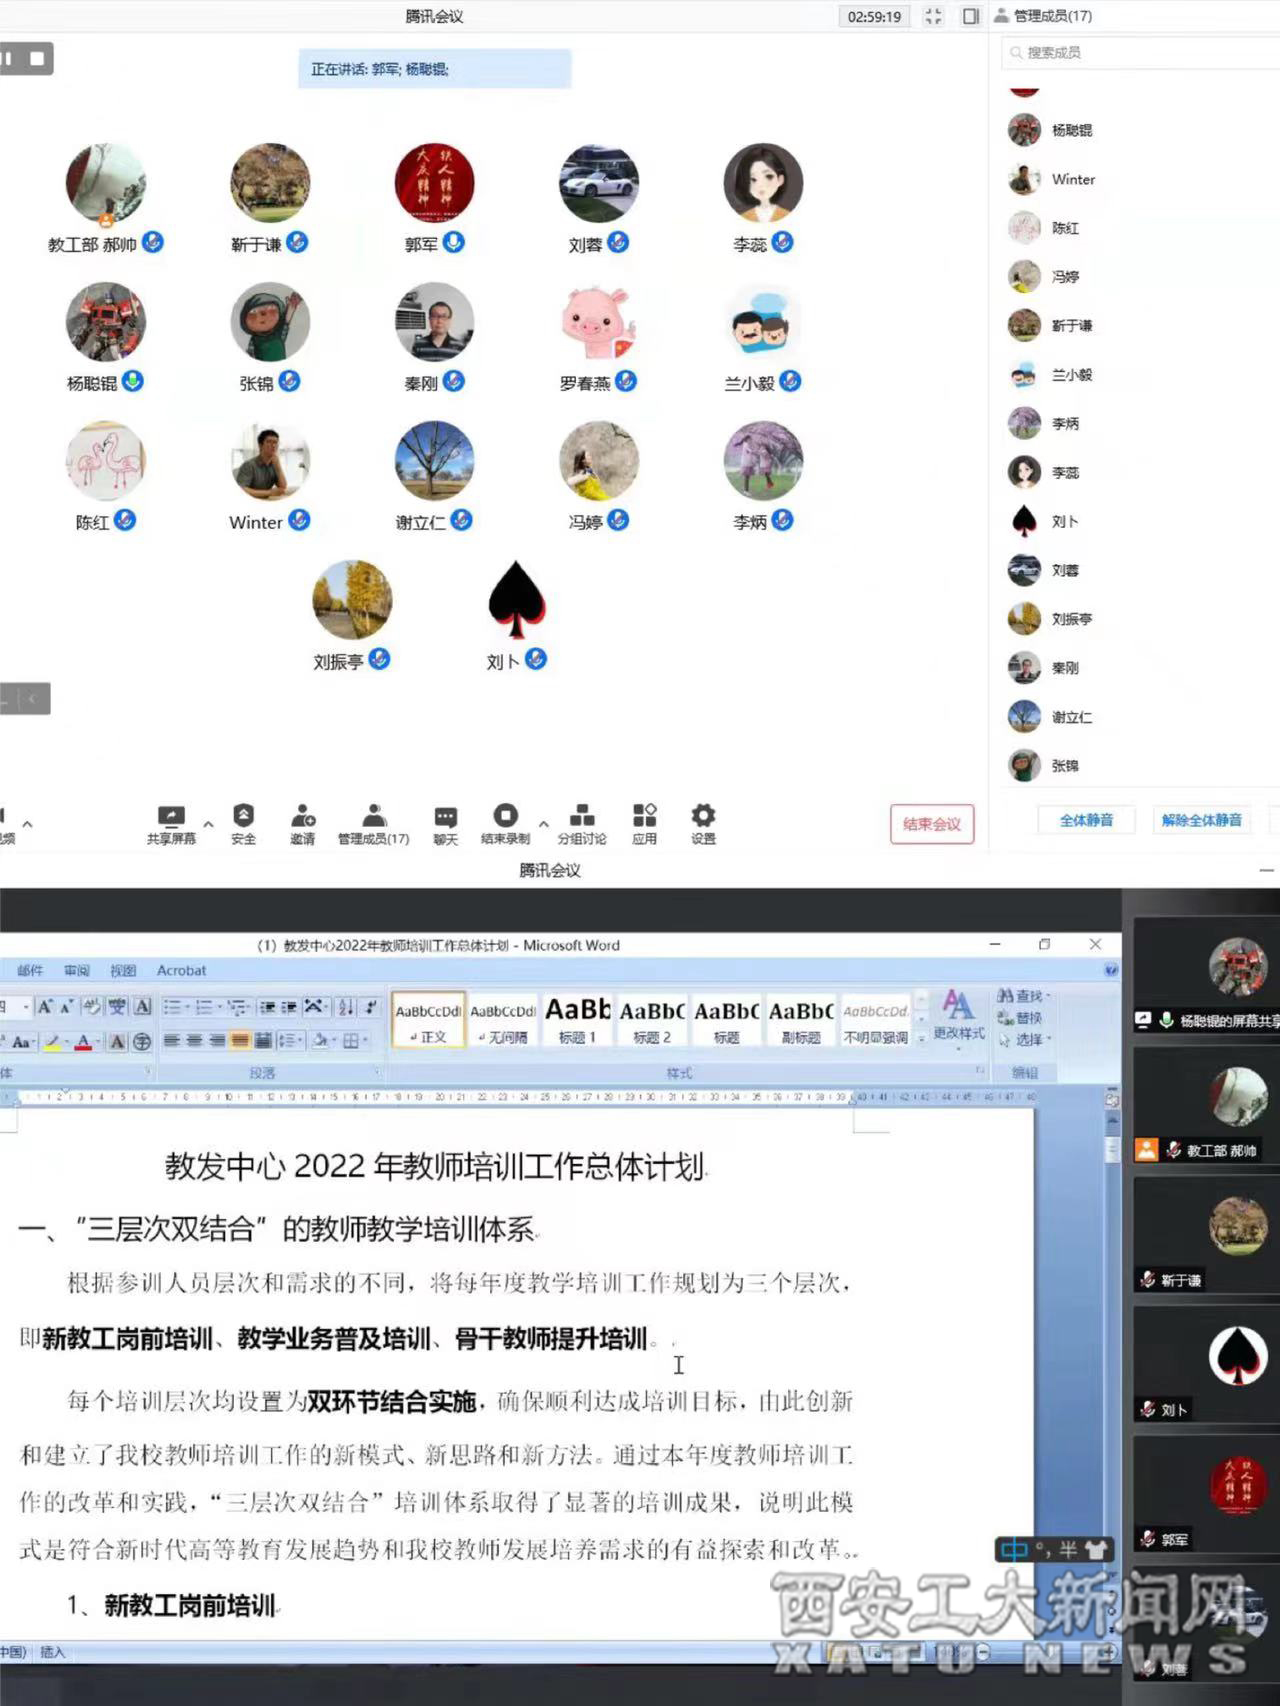The image size is (1280, 1706).
Task: Toggle the side panel layout icon
Action: pos(970,16)
